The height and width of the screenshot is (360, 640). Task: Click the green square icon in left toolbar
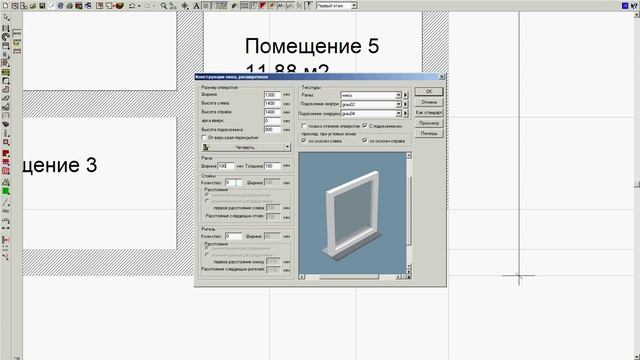6,191
